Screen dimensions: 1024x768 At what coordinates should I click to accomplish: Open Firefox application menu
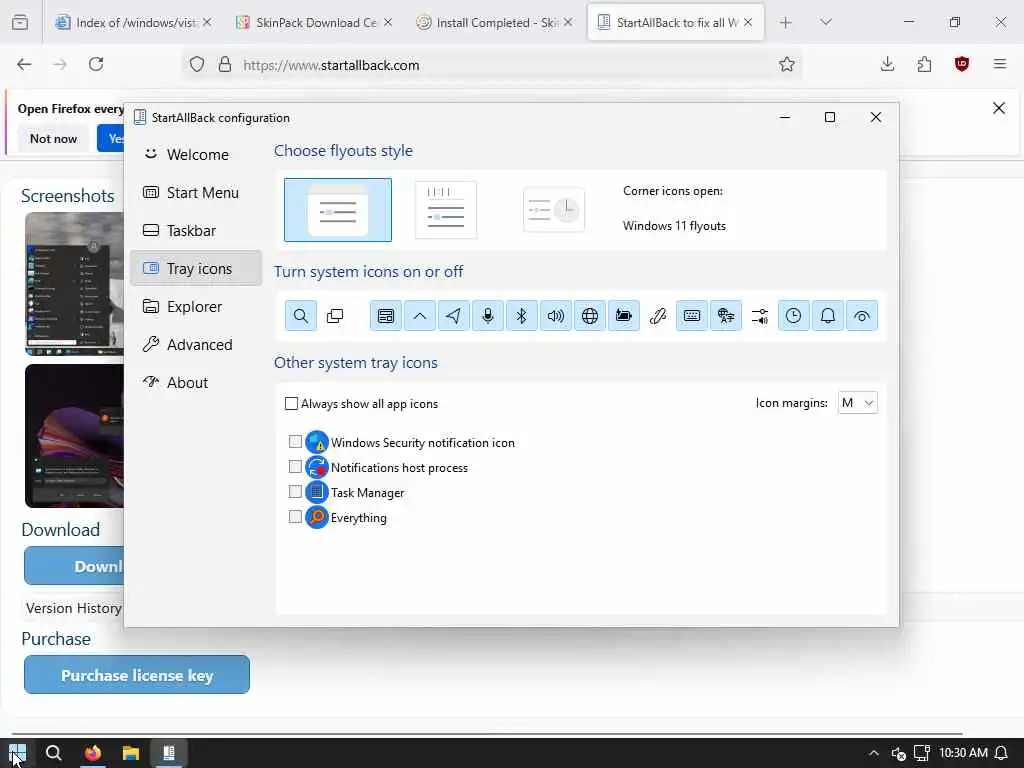[999, 64]
